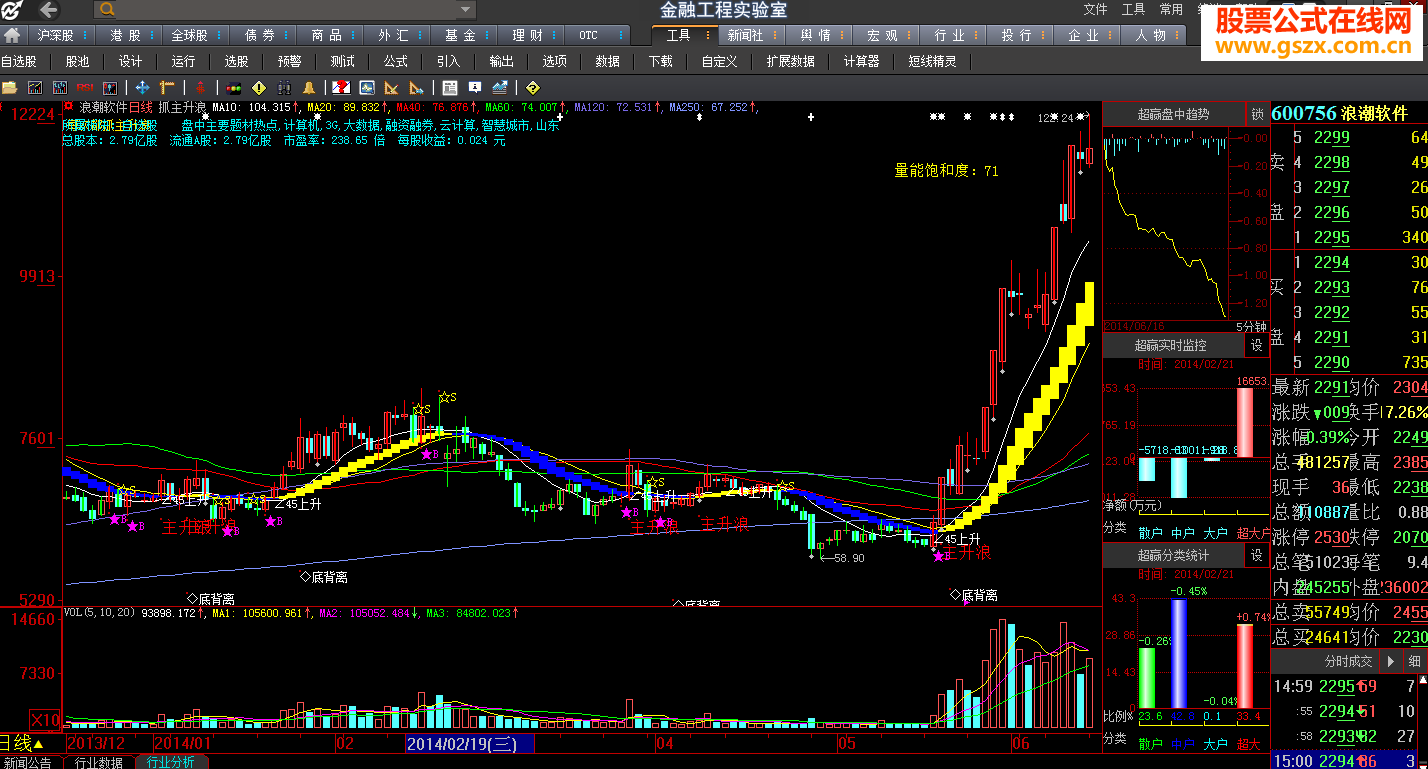This screenshot has width=1428, height=769.
Task: Click the 细 detail button beside 分时成交
Action: coord(1414,661)
